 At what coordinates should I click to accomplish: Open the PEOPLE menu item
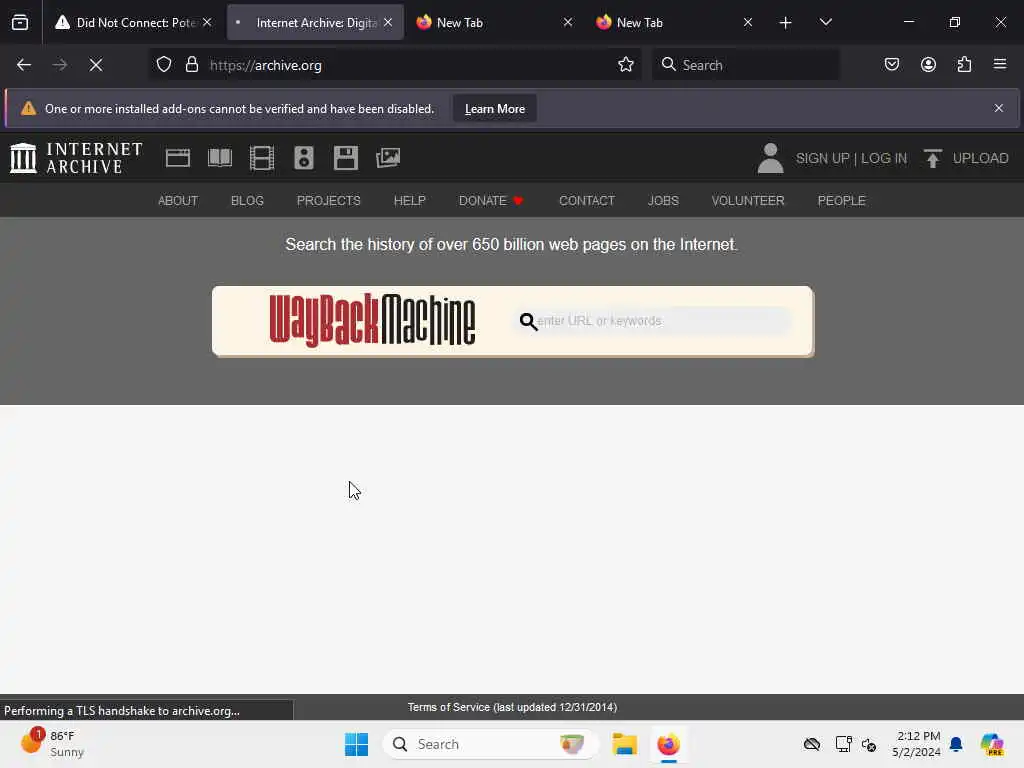841,200
